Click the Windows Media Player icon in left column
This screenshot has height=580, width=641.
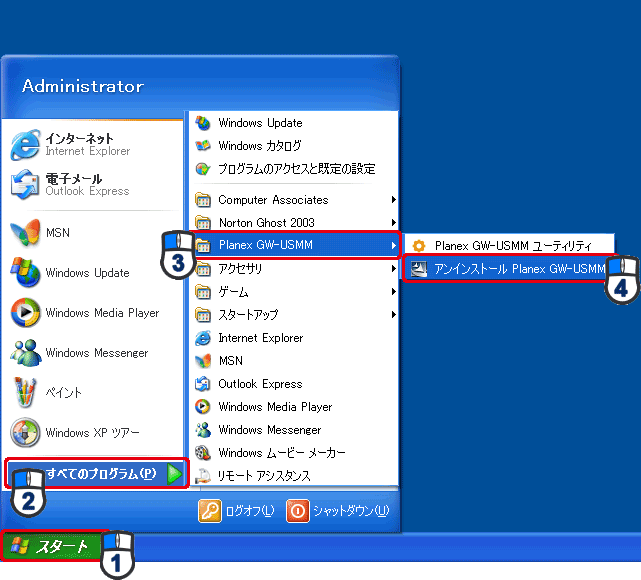coord(25,313)
